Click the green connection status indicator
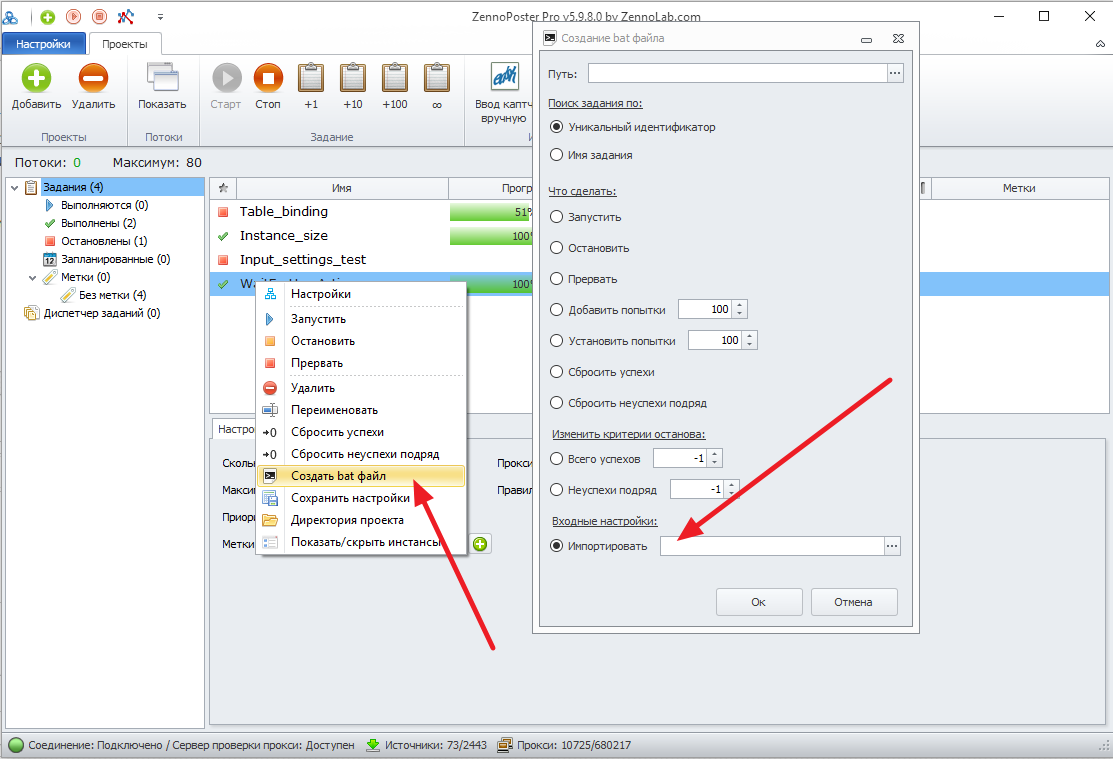1113x759 pixels. click(16, 746)
